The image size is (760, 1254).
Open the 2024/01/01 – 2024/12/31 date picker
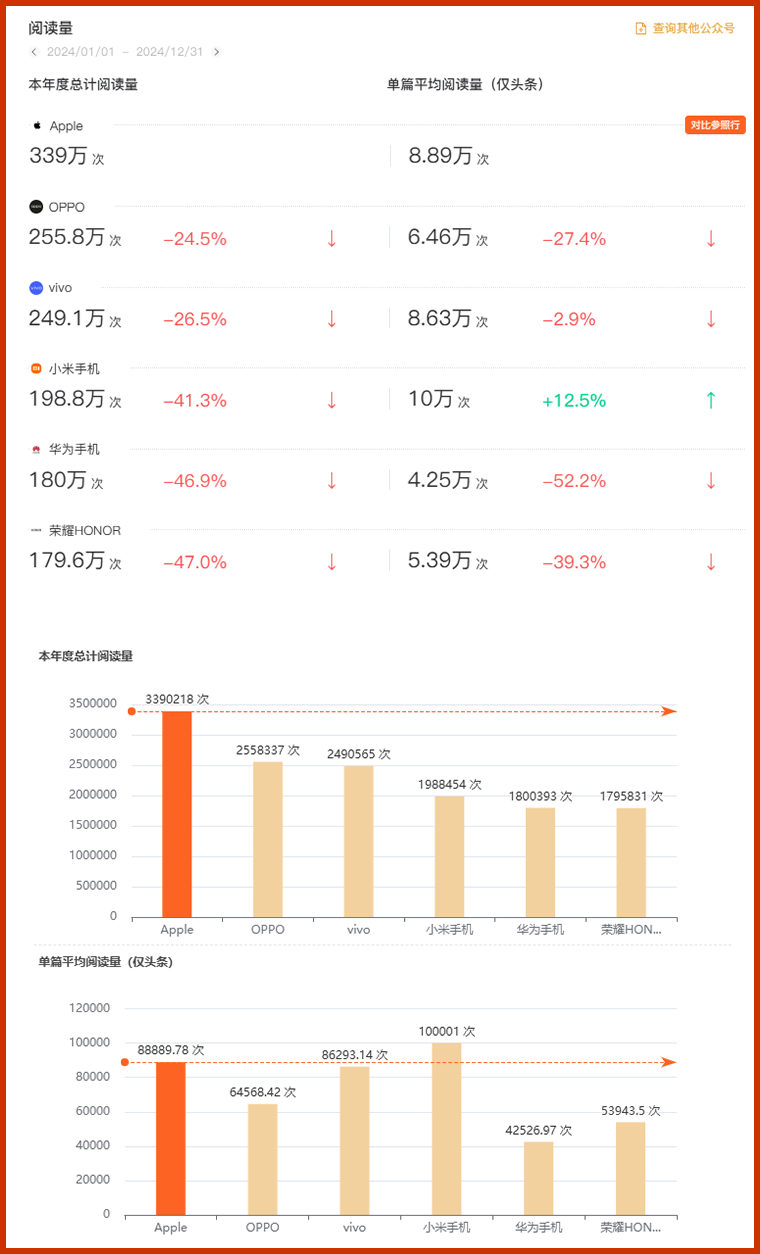(x=125, y=52)
